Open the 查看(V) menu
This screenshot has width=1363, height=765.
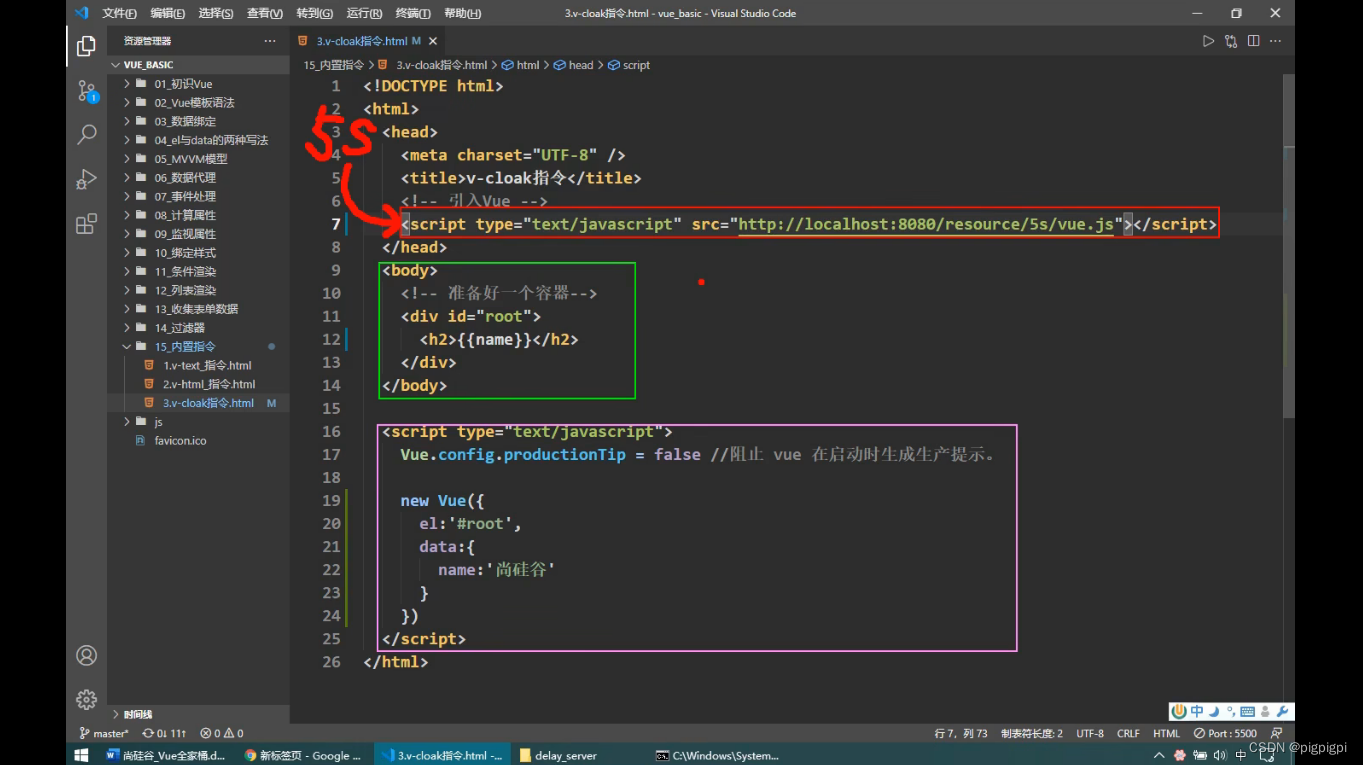tap(265, 13)
